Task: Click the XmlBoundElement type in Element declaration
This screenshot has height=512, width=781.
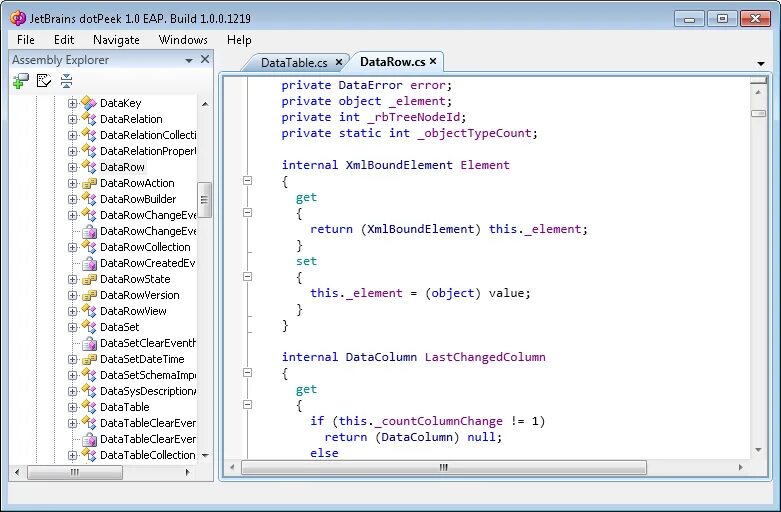Action: tap(399, 165)
